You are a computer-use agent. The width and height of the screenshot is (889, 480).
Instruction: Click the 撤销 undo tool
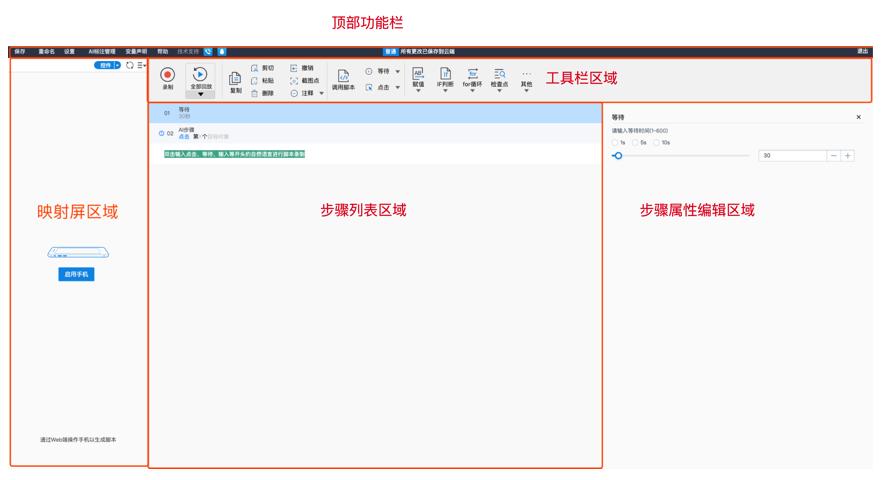click(294, 67)
